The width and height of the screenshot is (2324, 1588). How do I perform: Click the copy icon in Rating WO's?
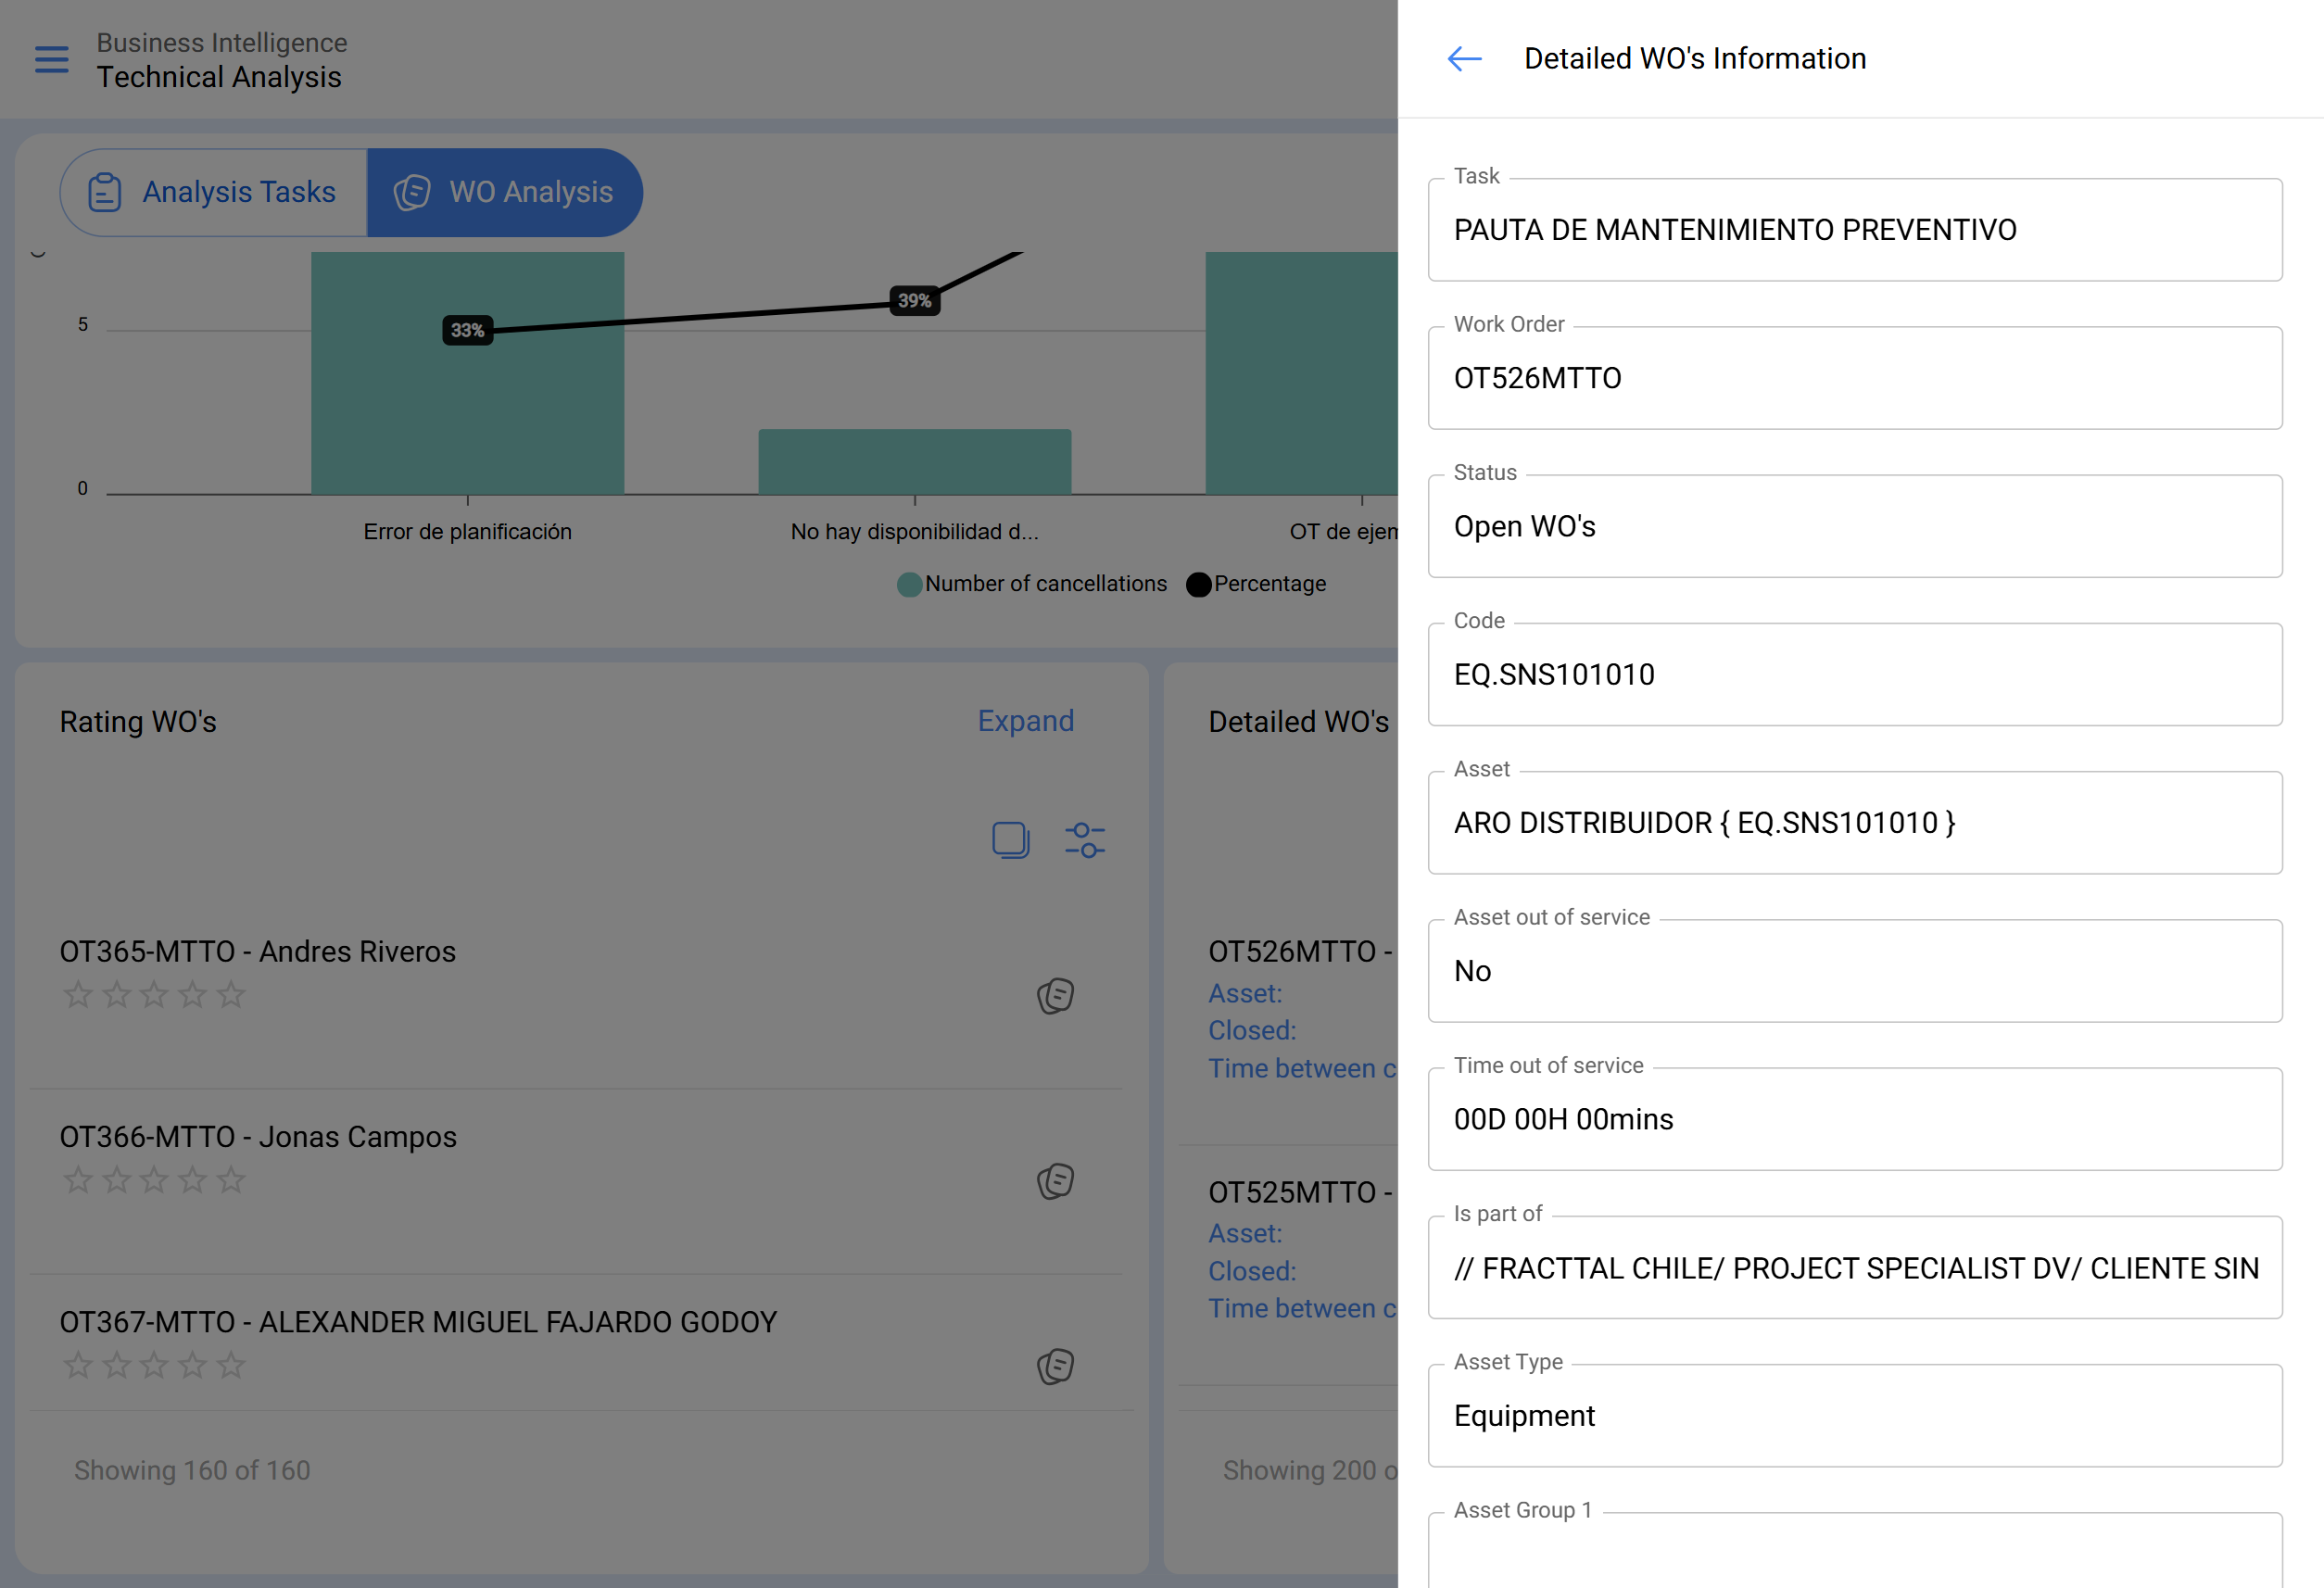coord(1010,840)
